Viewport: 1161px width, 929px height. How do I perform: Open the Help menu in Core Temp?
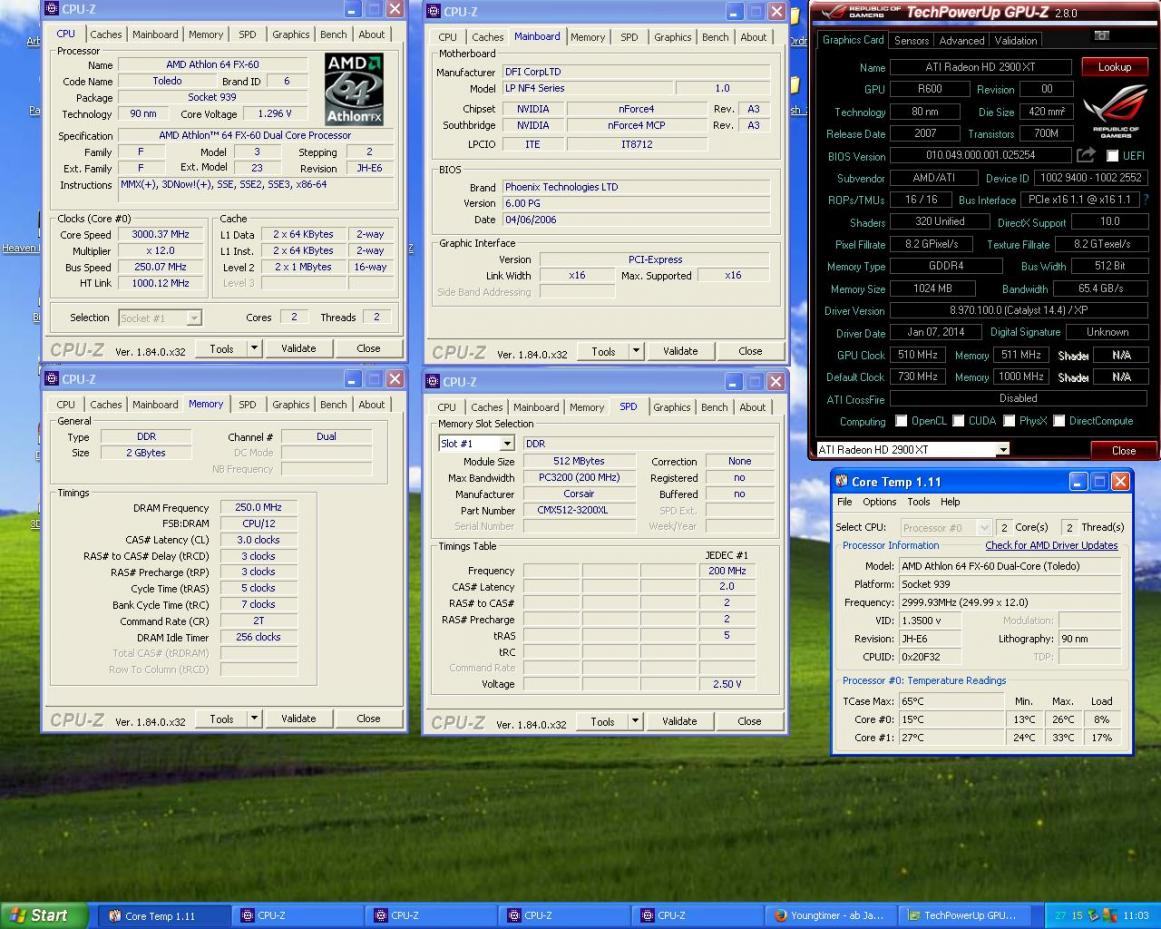950,501
